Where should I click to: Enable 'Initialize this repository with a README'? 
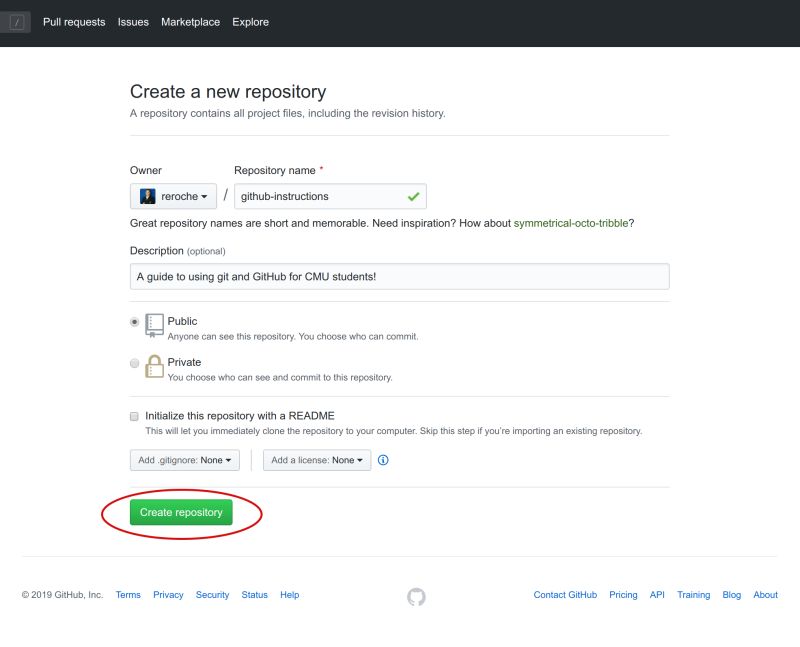[x=135, y=415]
